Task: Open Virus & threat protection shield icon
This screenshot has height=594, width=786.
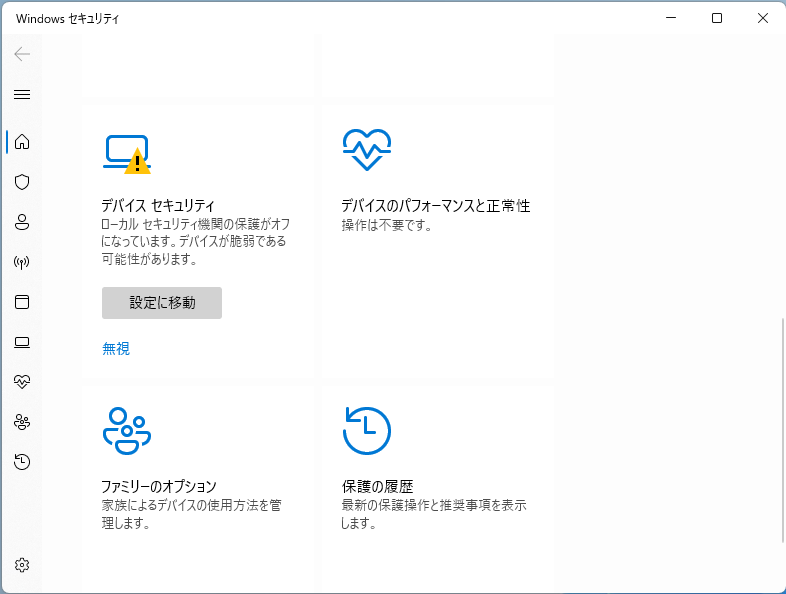Action: tap(22, 182)
